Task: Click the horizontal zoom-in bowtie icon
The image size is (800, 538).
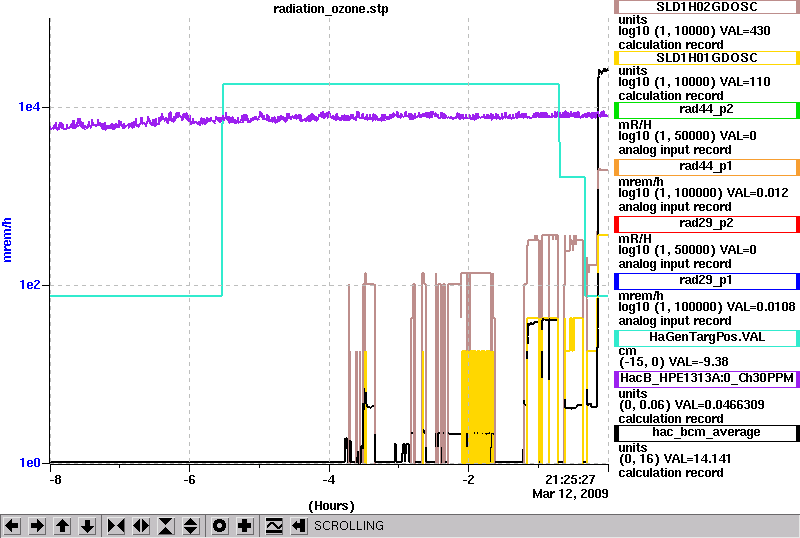Action: (x=116, y=526)
